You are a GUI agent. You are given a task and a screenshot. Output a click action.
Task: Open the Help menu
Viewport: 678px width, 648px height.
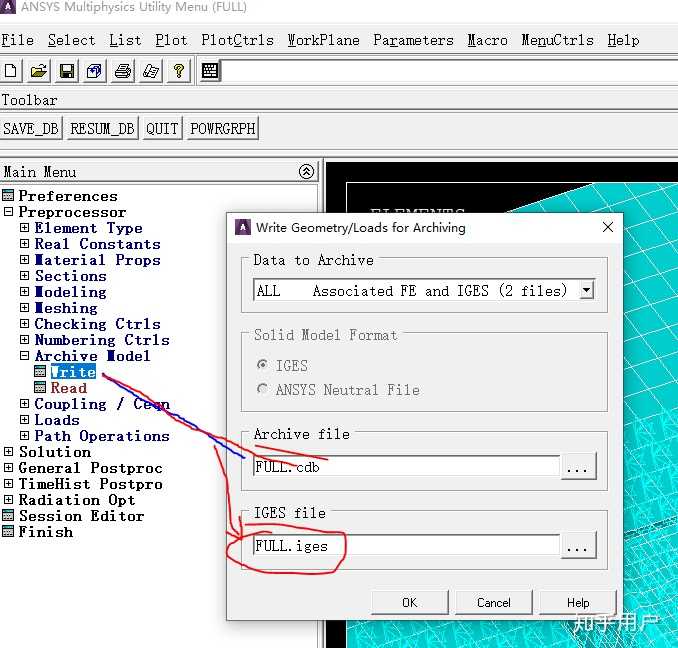tap(623, 40)
